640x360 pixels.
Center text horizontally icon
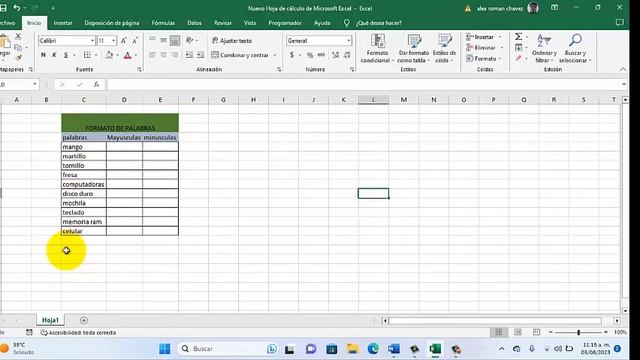(163, 55)
